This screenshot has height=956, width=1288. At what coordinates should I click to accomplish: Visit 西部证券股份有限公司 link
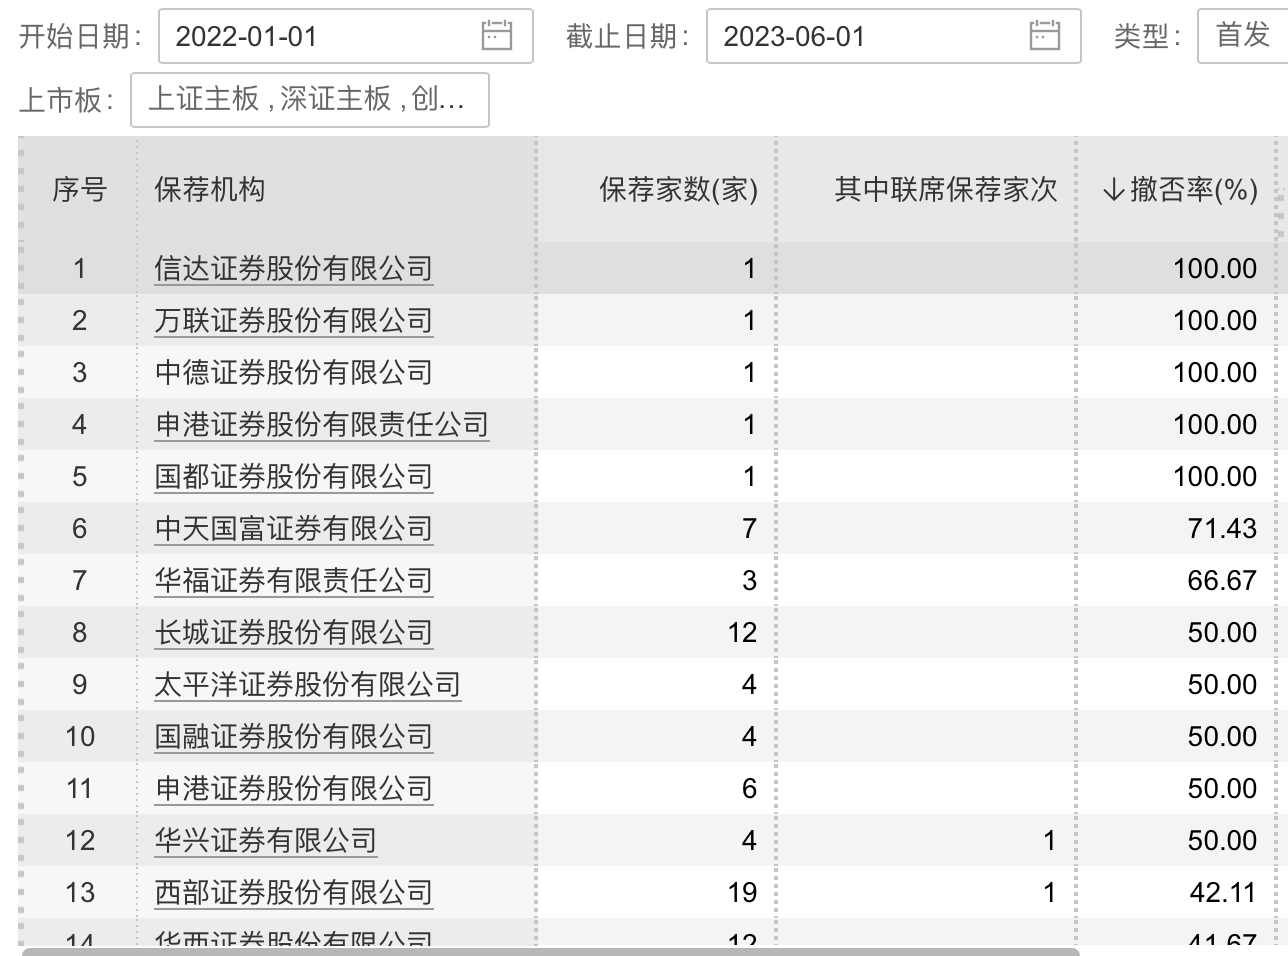click(293, 892)
